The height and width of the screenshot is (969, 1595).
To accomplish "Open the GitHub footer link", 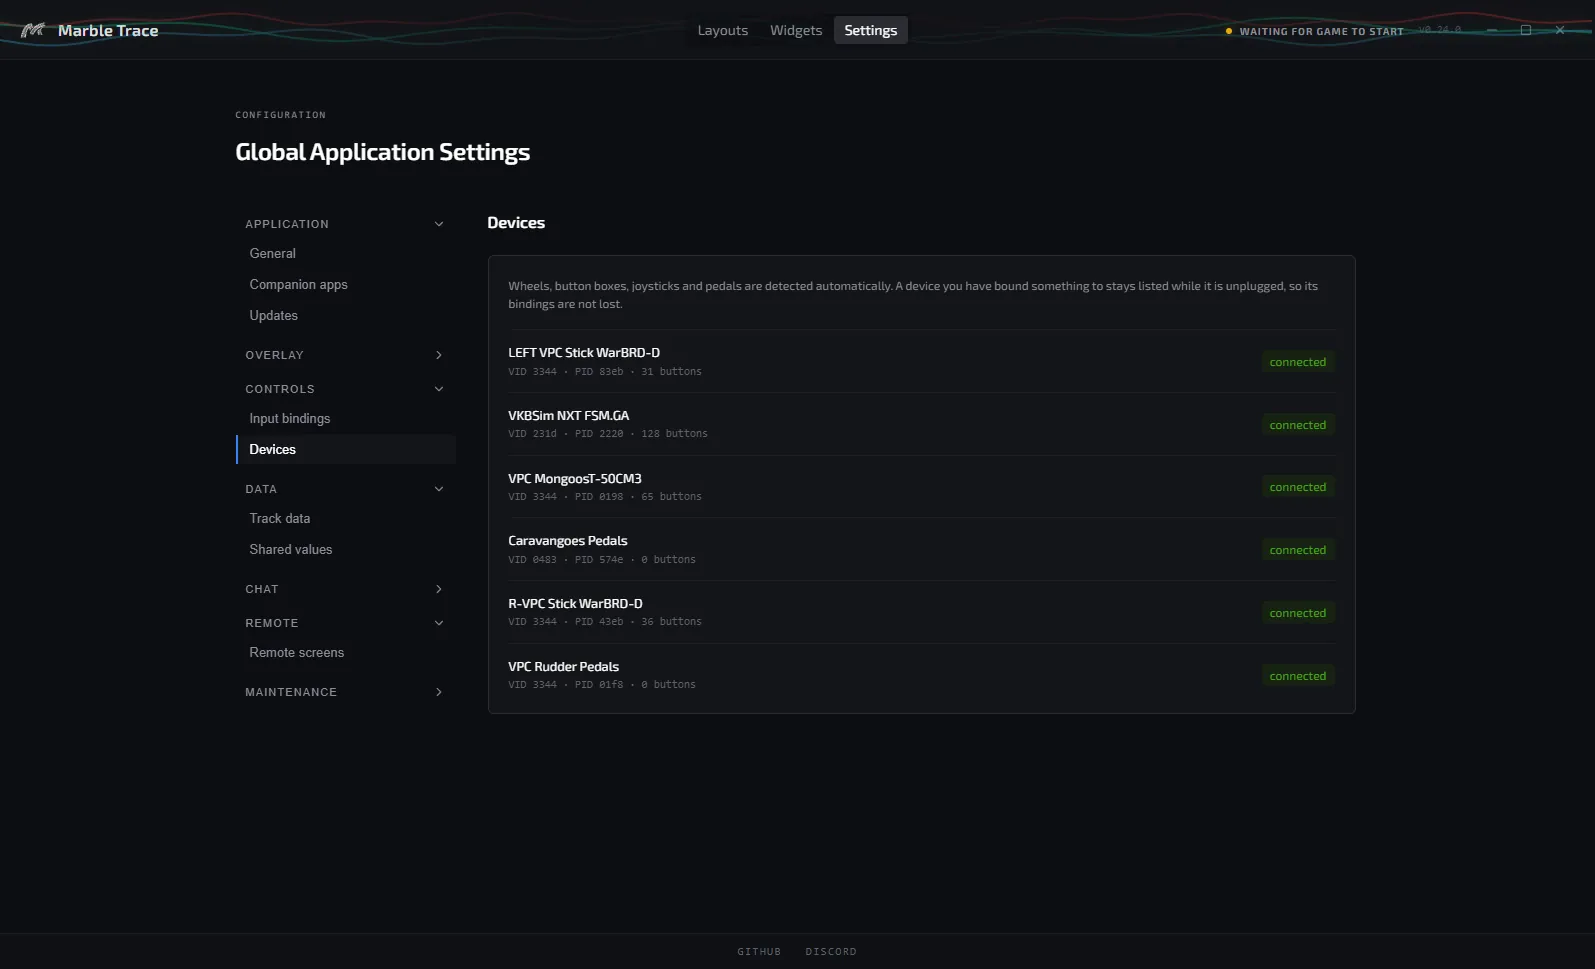I will 759,952.
